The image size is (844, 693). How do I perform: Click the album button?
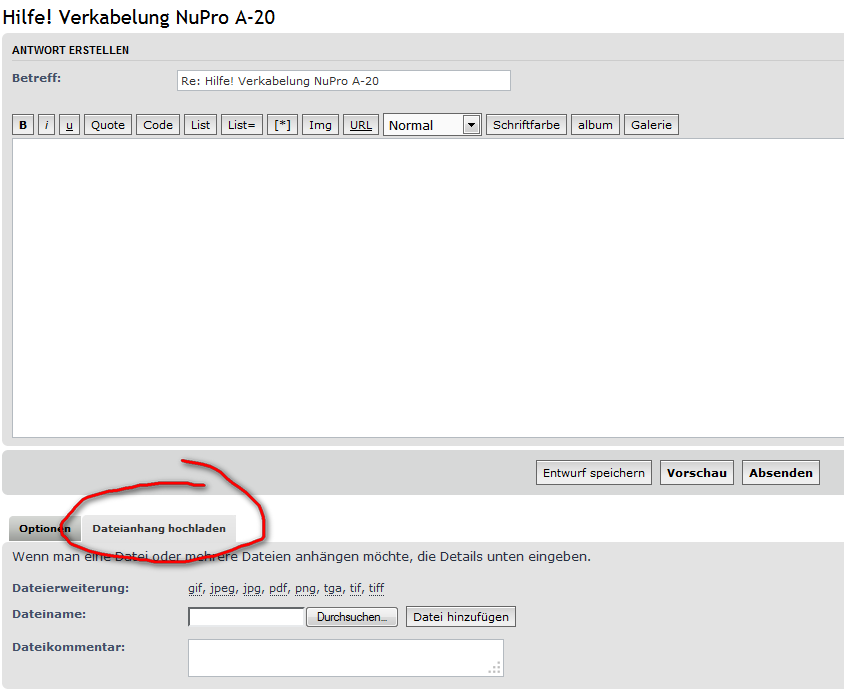595,125
